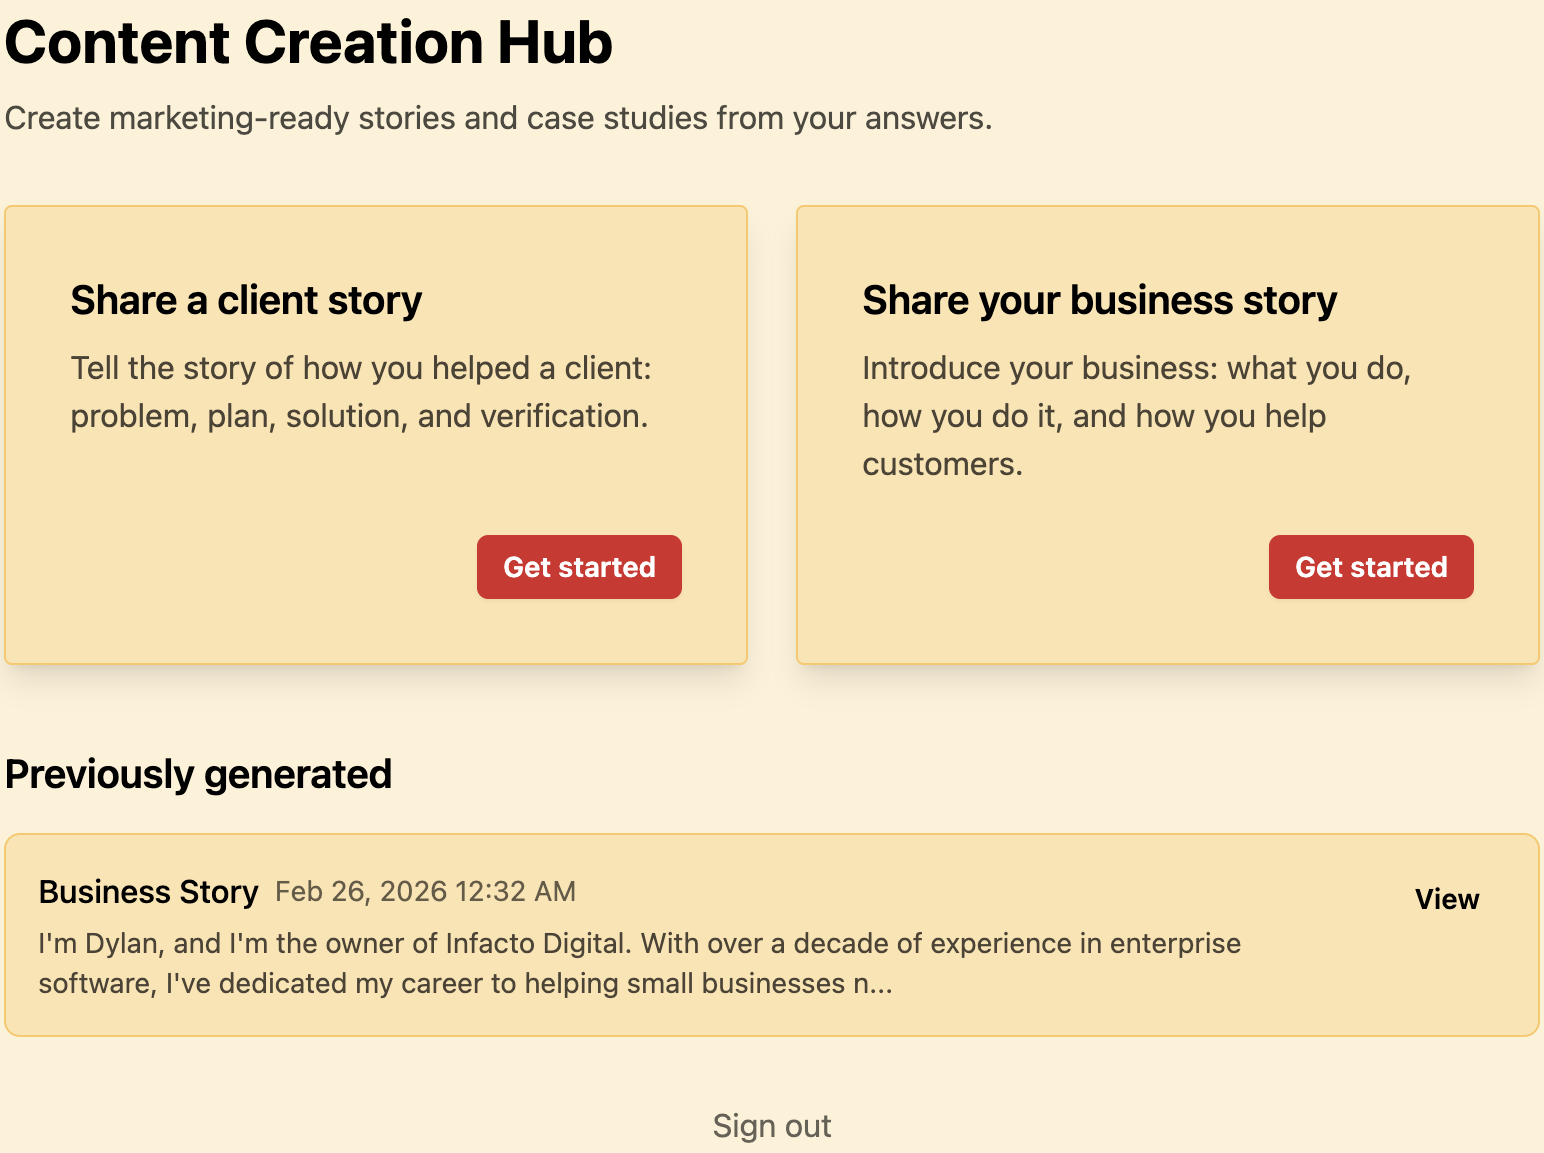Click Get started under Share a client story

[579, 567]
